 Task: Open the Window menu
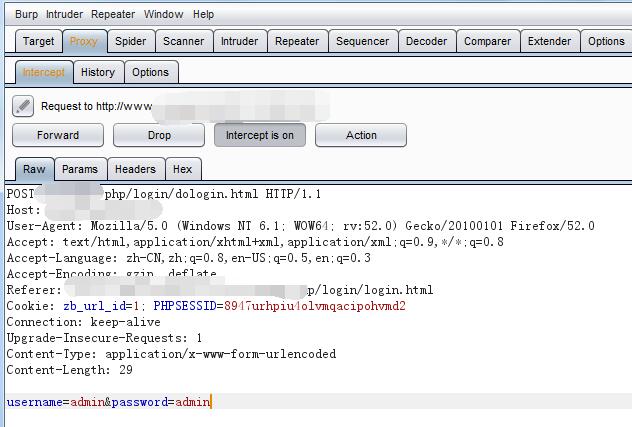point(163,15)
